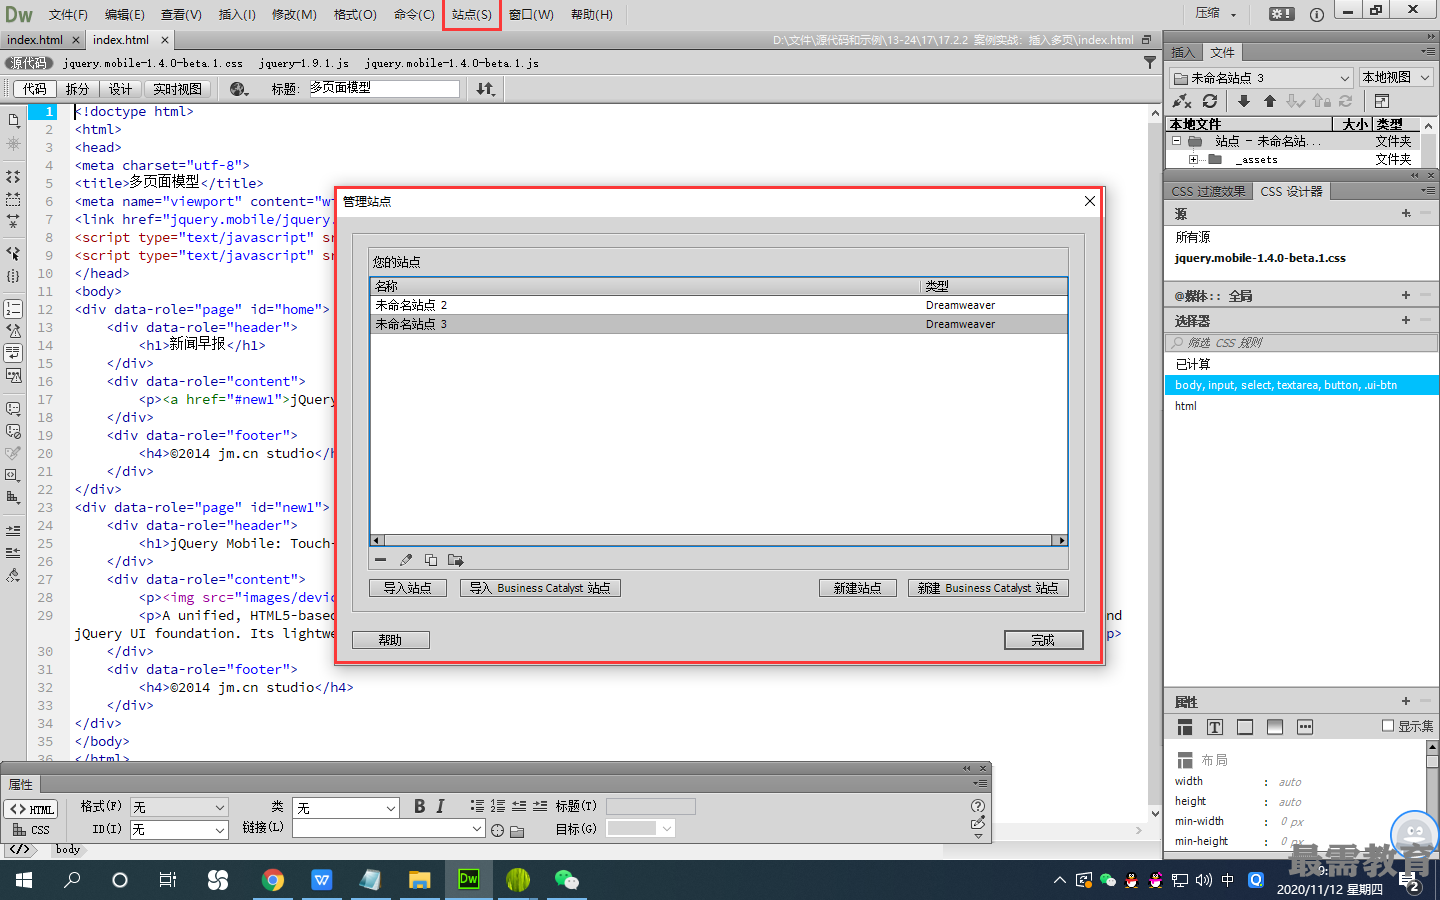Add a CSS source with the plus icon
The height and width of the screenshot is (900, 1440).
[x=1406, y=213]
